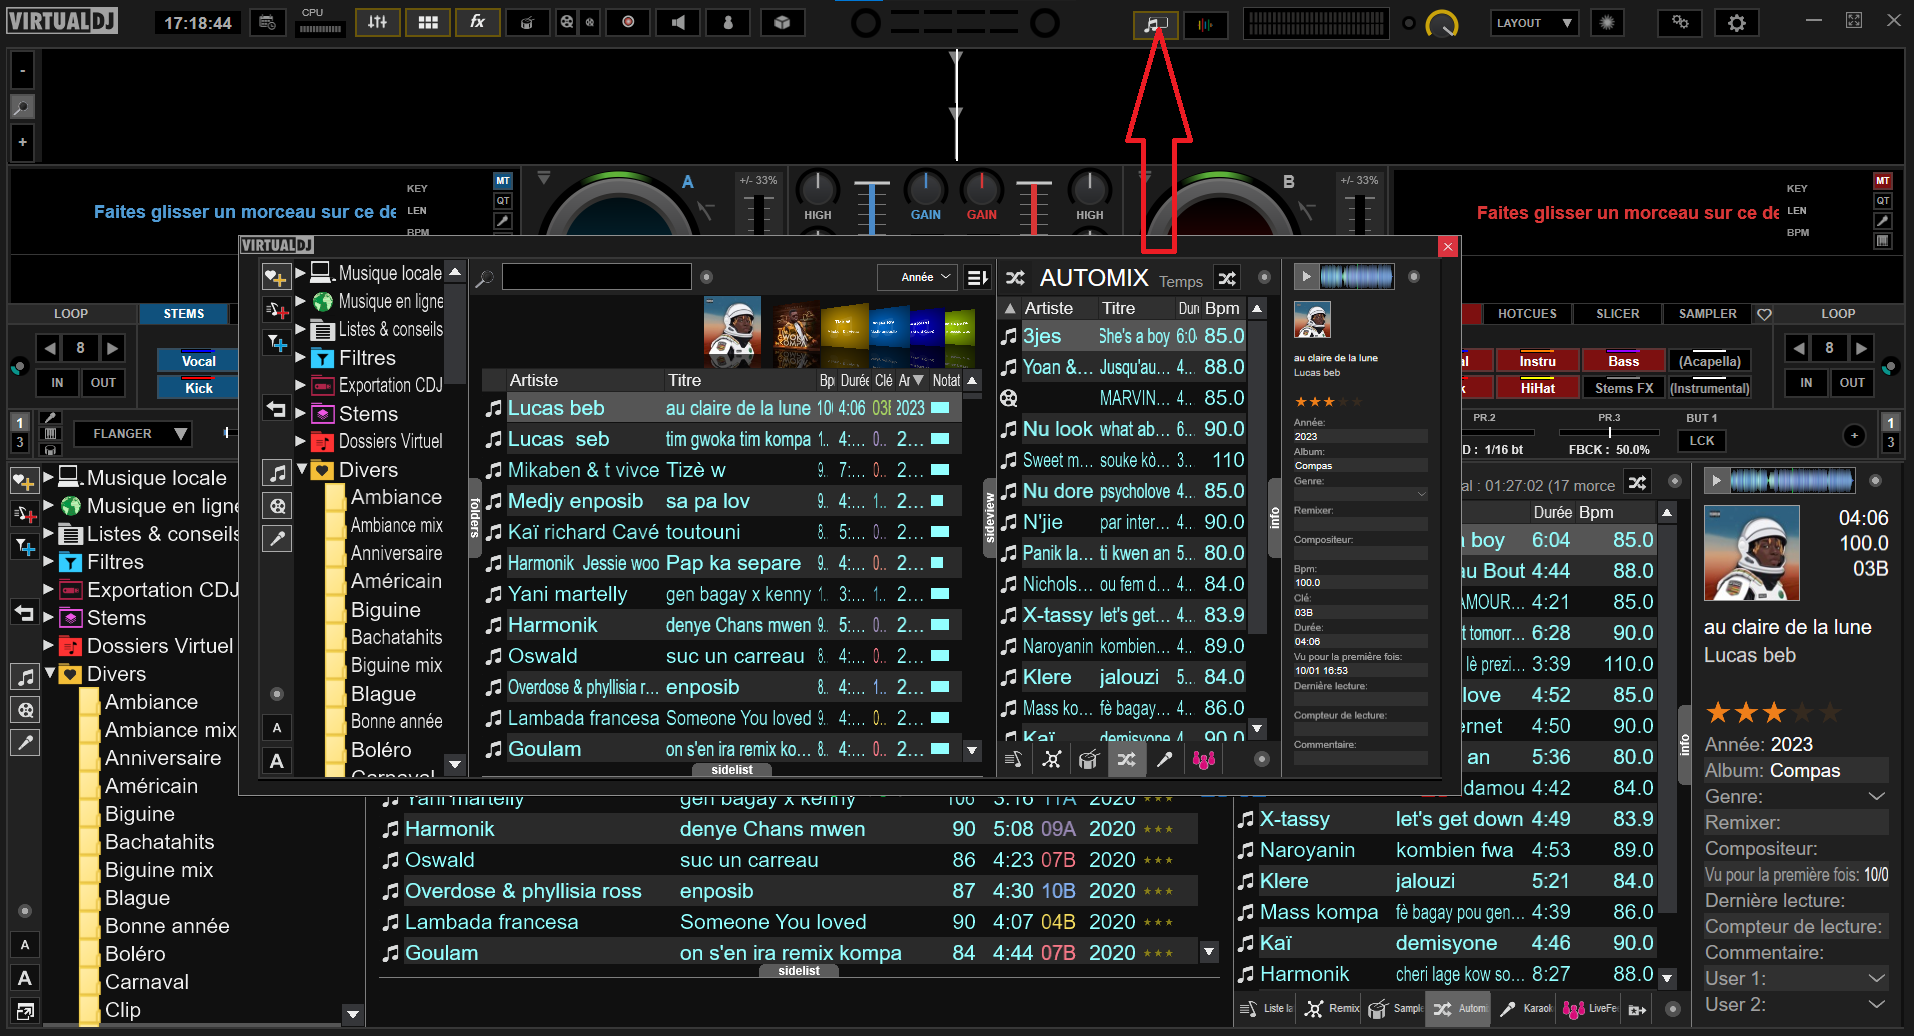Viewport: 1914px width, 1036px height.
Task: Toggle the HiHat stem pad on deck B
Action: point(1537,388)
